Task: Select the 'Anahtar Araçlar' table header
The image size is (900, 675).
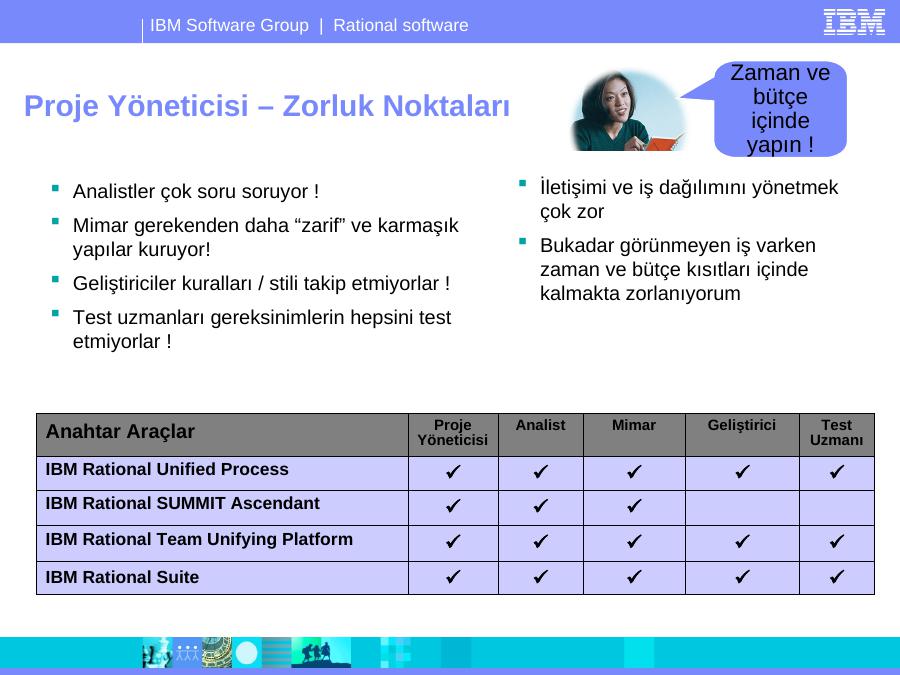Action: click(x=121, y=432)
